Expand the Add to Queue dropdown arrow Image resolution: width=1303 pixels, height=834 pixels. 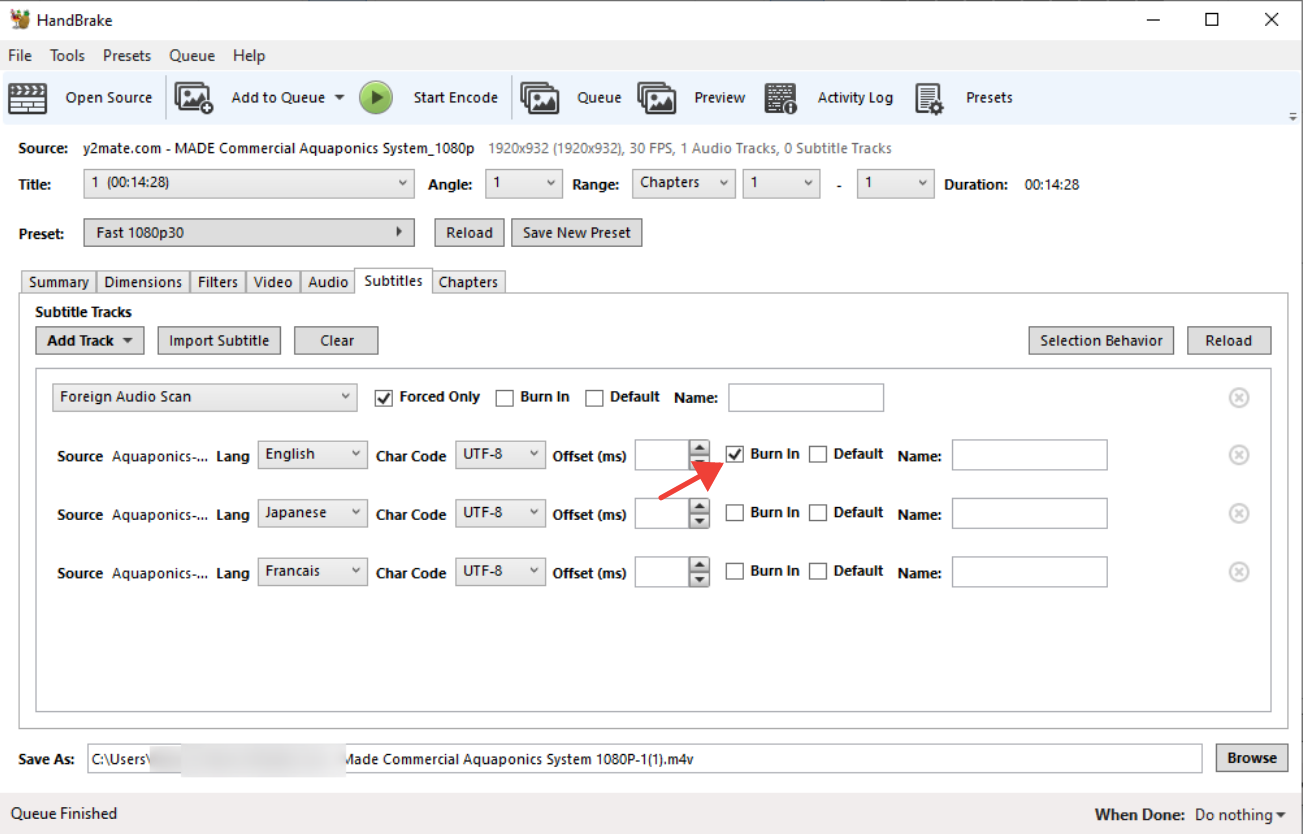click(x=339, y=98)
